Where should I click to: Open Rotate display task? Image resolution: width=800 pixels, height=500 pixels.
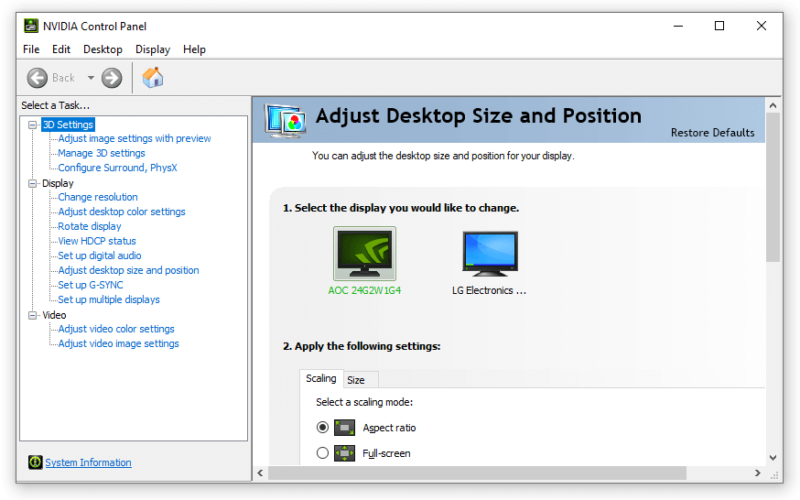coord(90,227)
